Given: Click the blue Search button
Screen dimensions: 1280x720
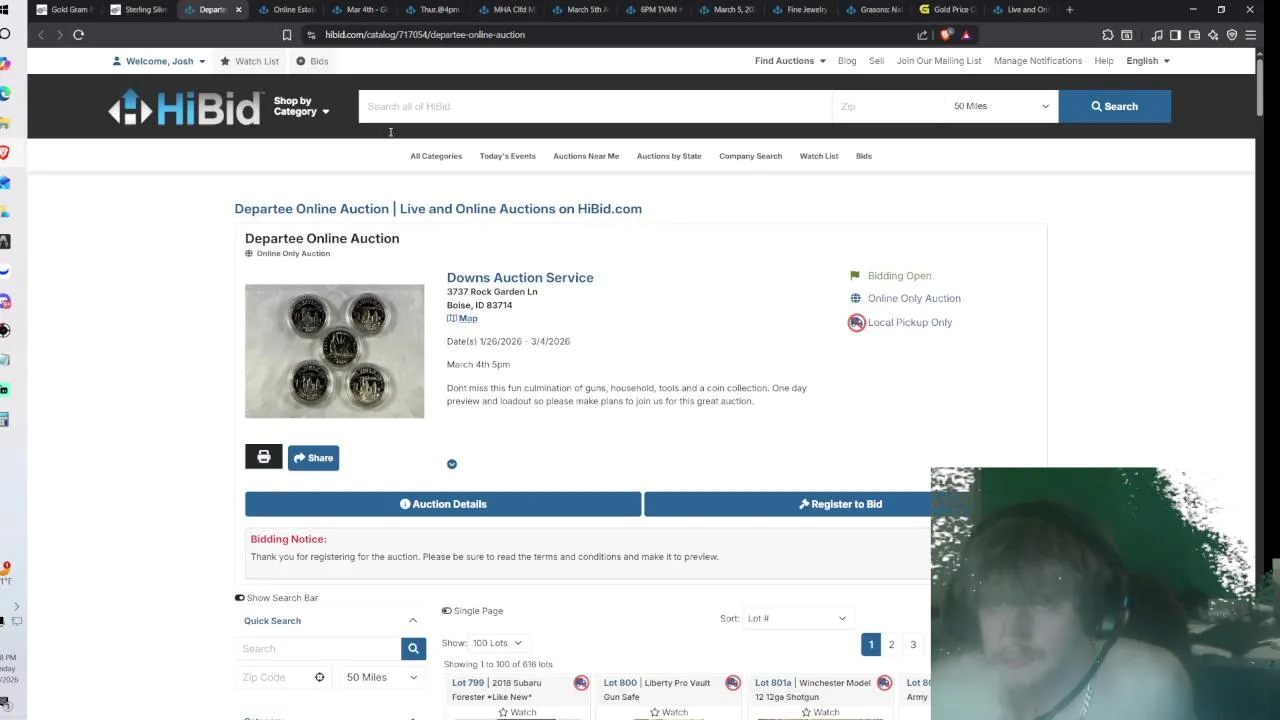Looking at the screenshot, I should [x=1114, y=106].
